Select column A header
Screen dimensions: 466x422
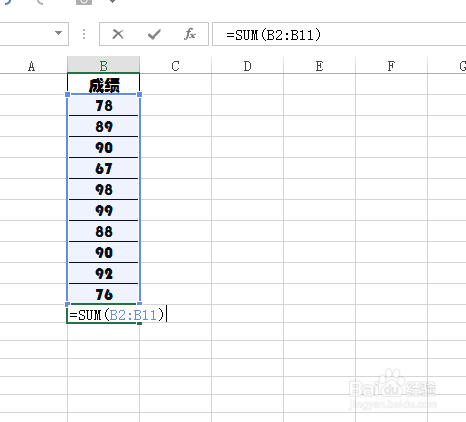click(x=31, y=66)
